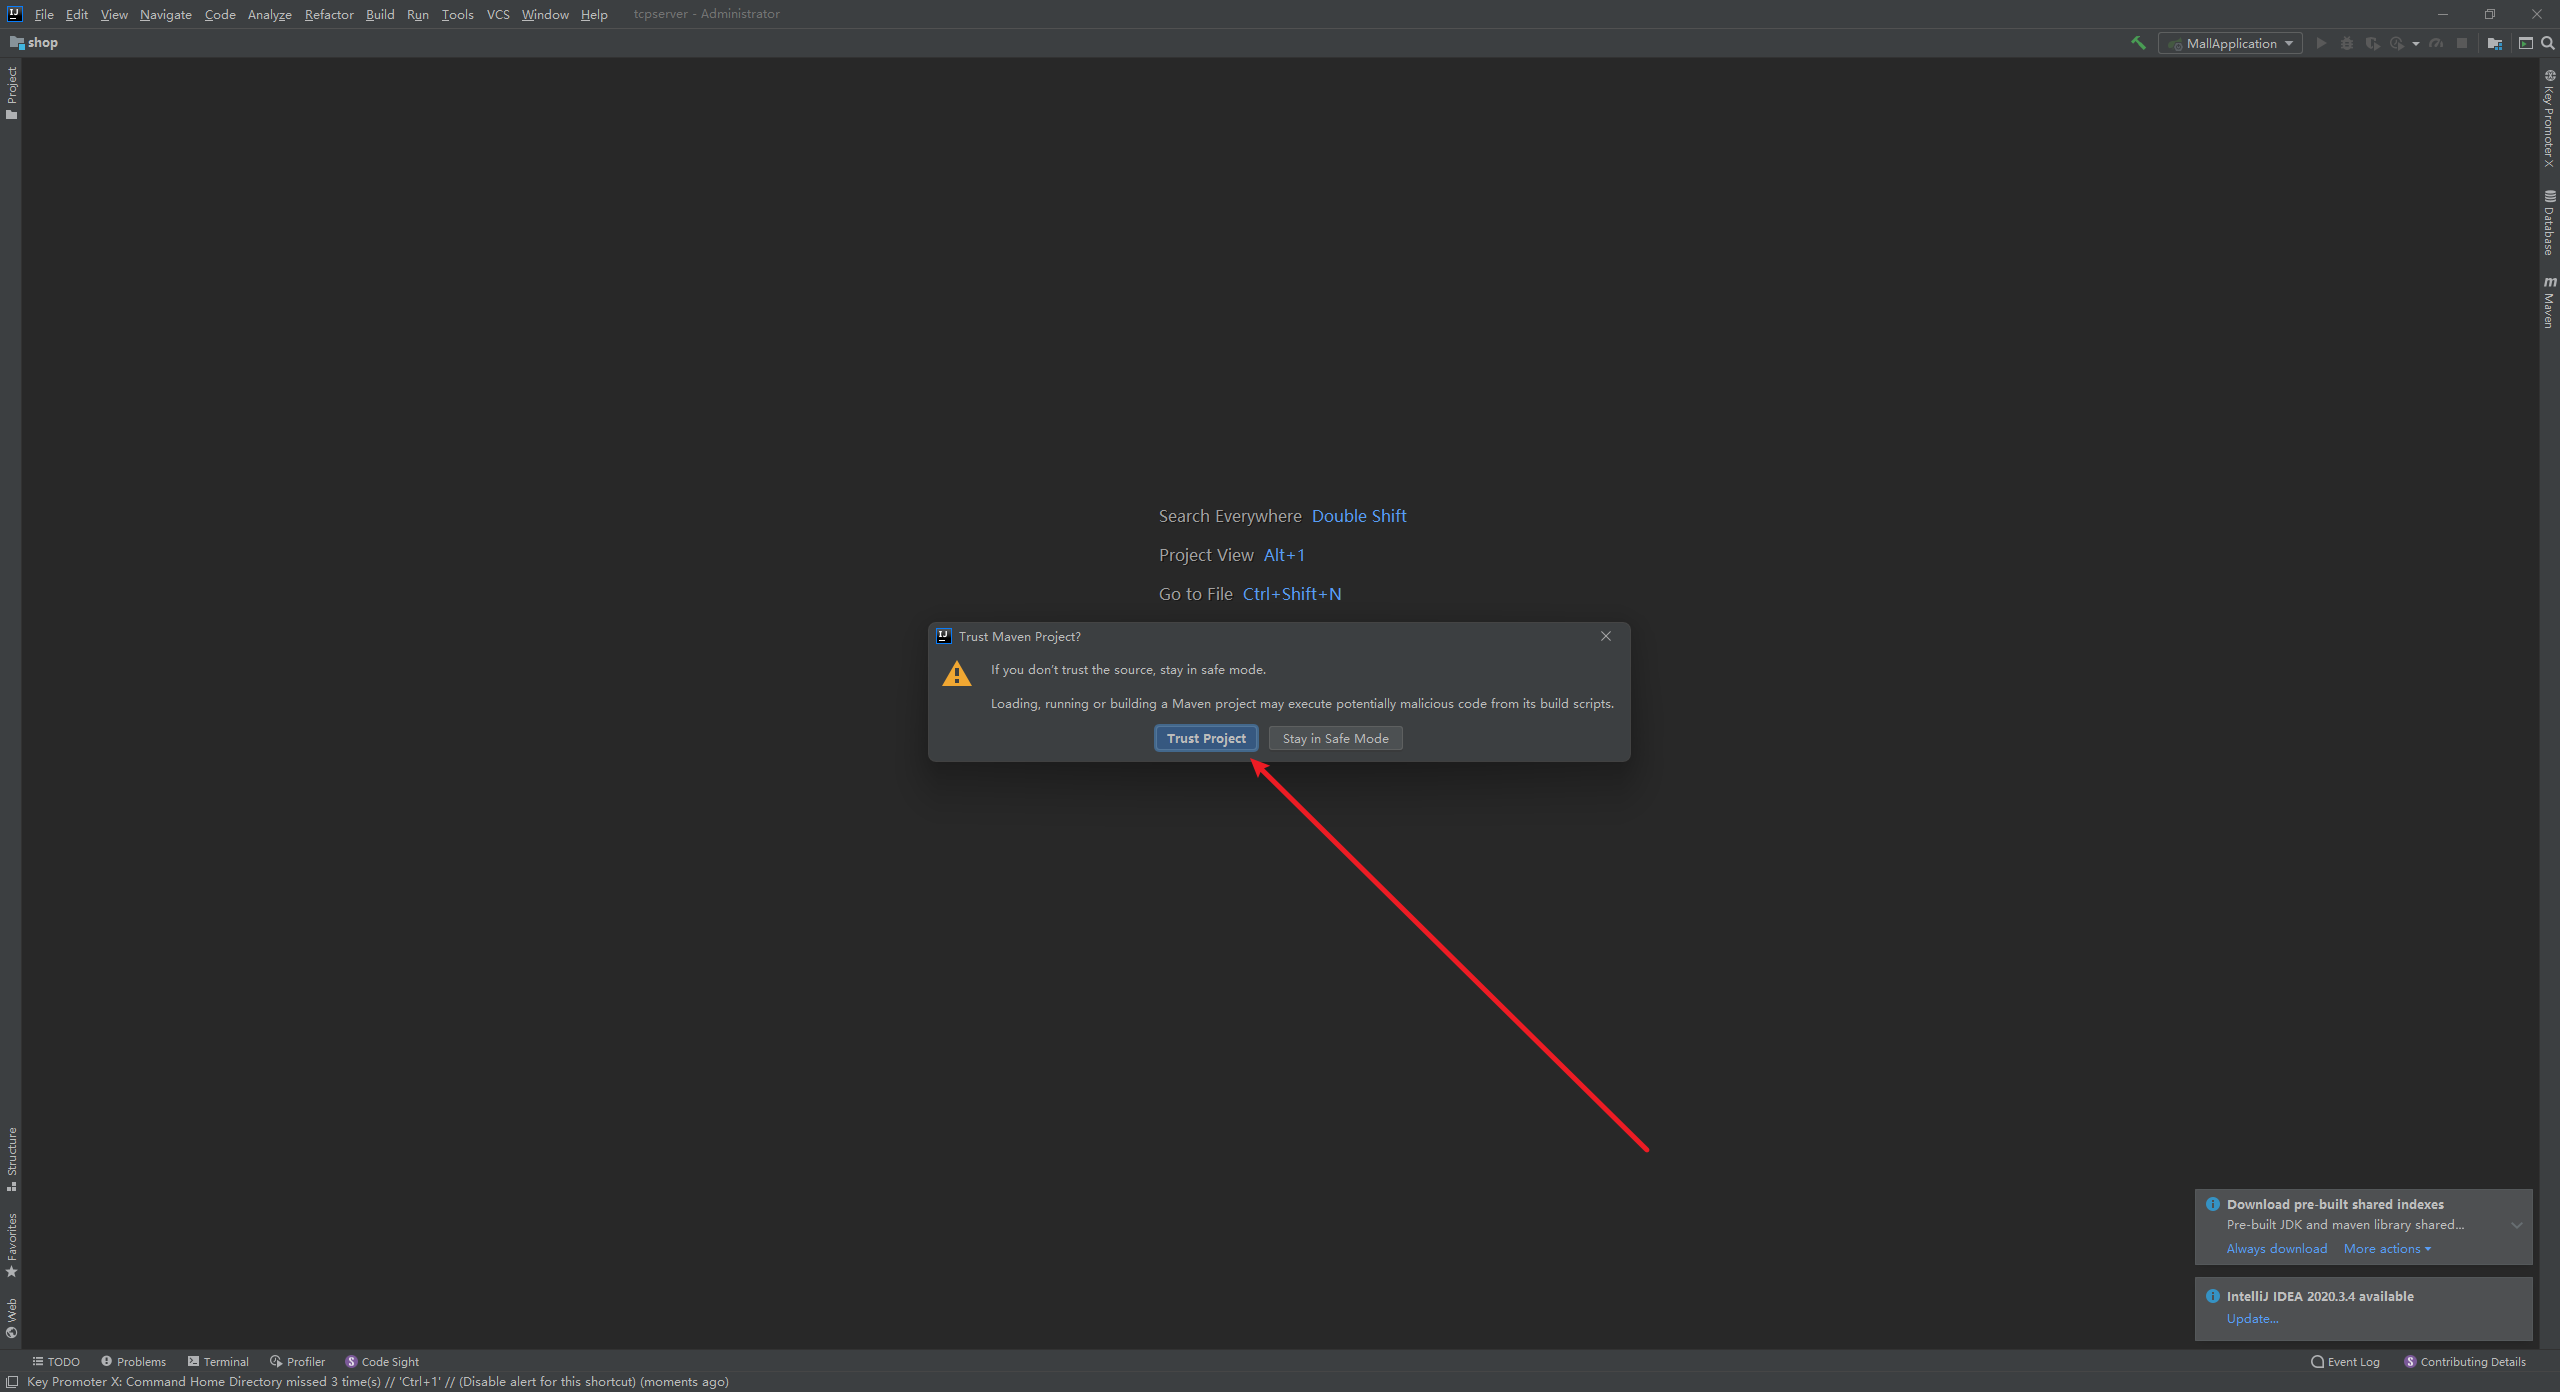
Task: Click the Alt+1 Project View hint
Action: click(x=1284, y=555)
